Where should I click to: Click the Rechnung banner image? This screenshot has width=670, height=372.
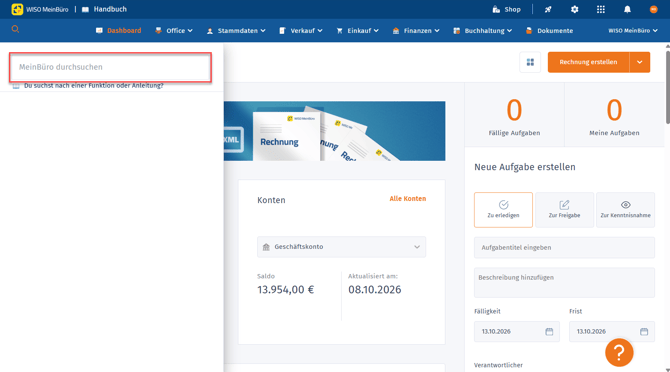[335, 131]
